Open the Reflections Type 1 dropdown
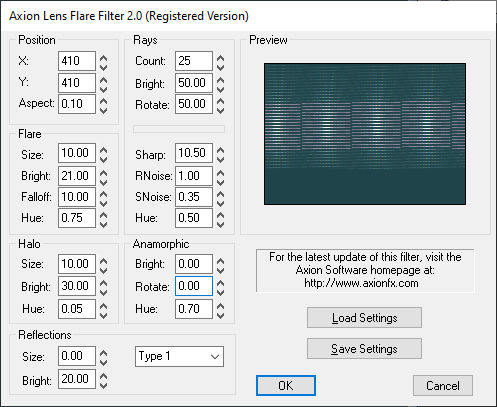 tap(179, 356)
